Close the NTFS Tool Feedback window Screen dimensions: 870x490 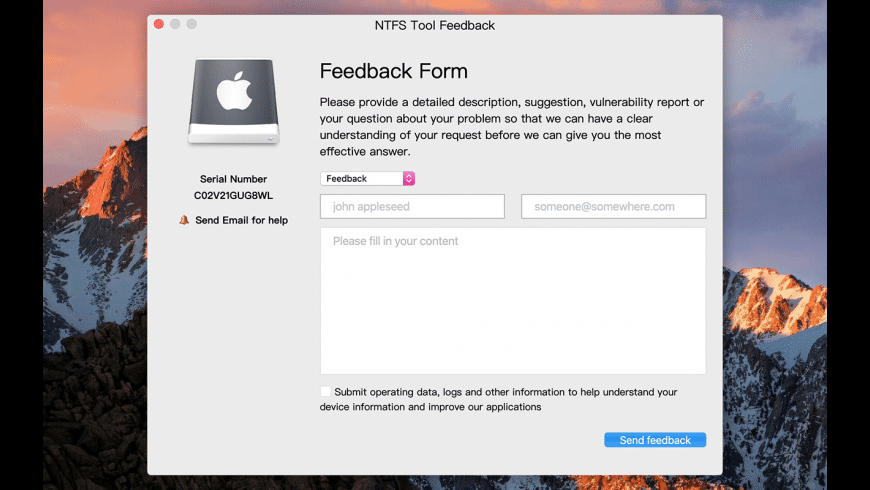click(159, 24)
